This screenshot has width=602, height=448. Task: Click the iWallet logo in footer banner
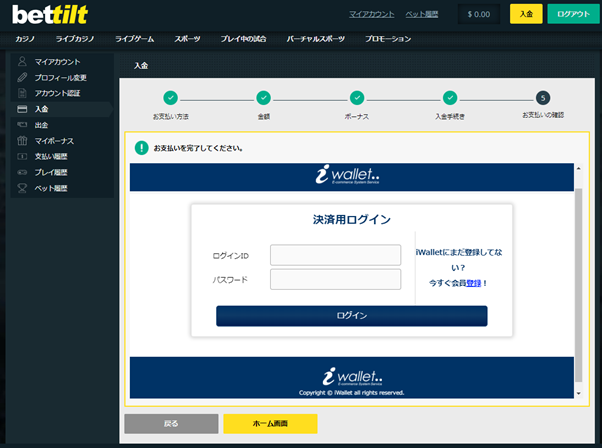click(x=352, y=376)
